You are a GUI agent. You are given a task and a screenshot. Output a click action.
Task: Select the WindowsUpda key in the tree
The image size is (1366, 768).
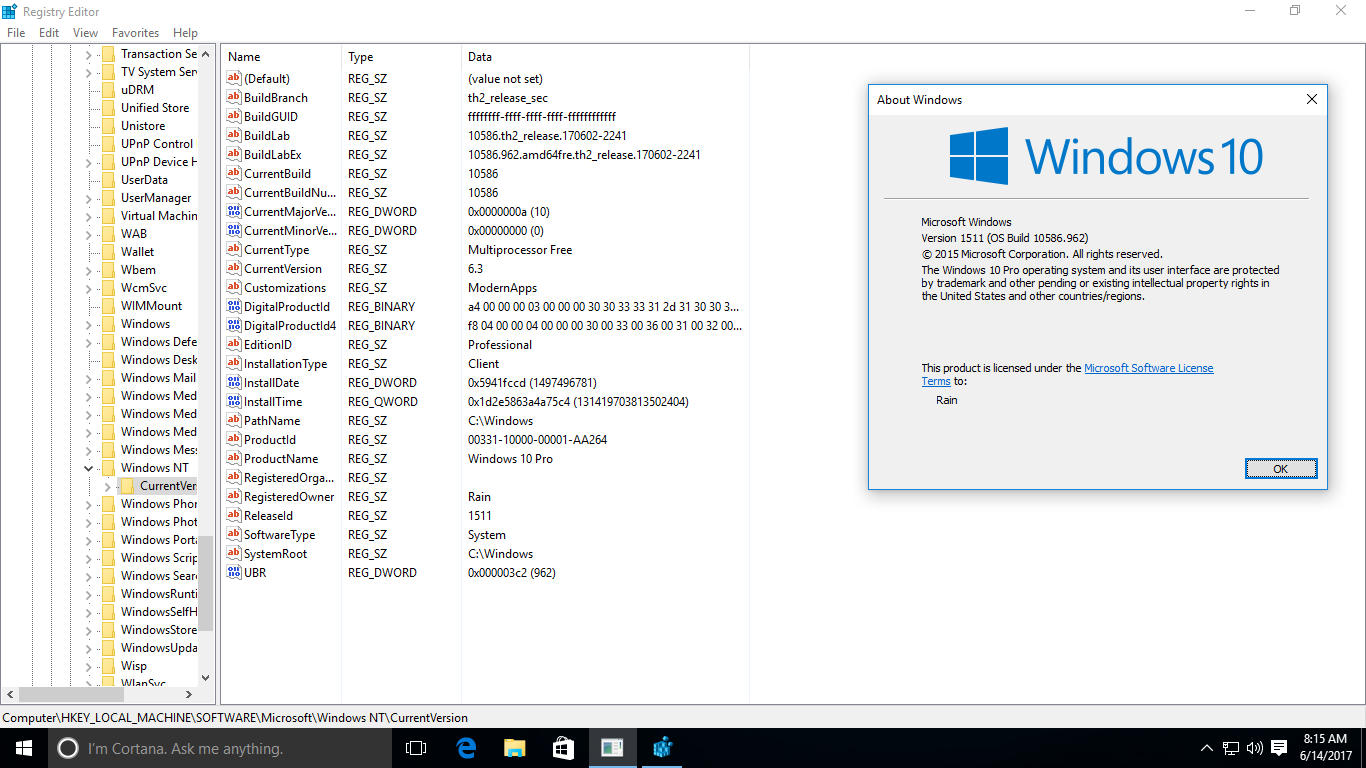point(159,648)
